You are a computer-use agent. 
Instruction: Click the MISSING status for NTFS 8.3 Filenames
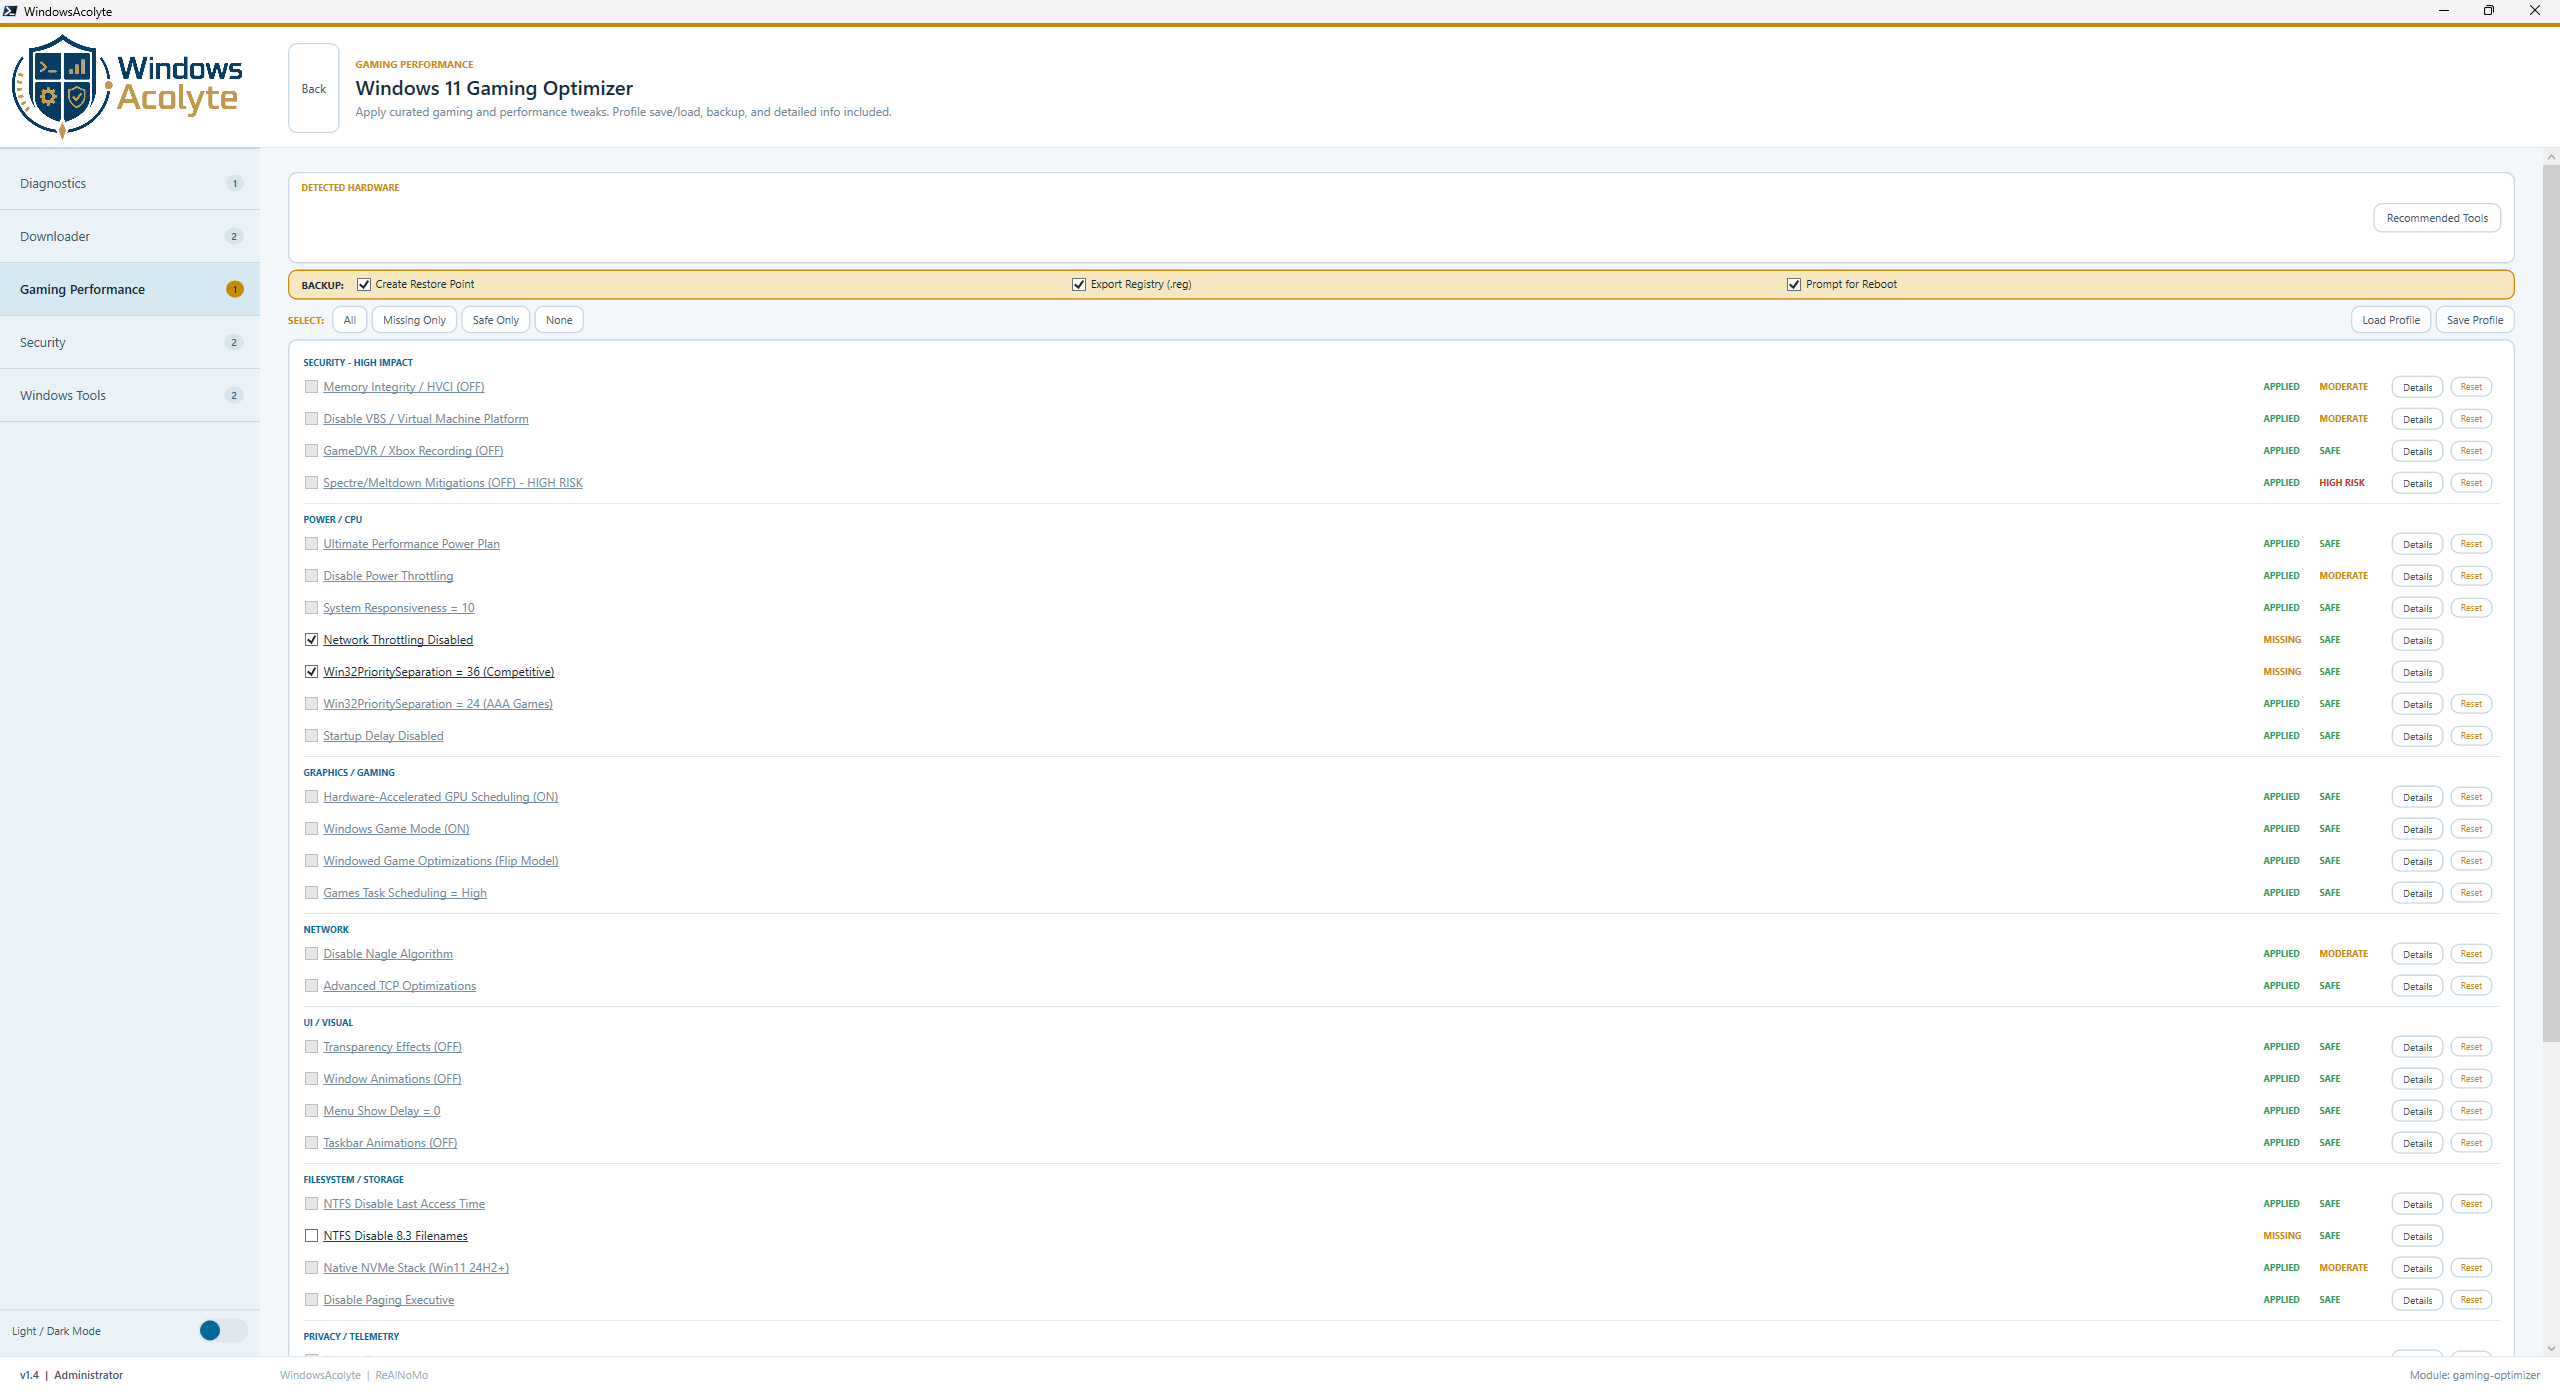point(2282,1236)
